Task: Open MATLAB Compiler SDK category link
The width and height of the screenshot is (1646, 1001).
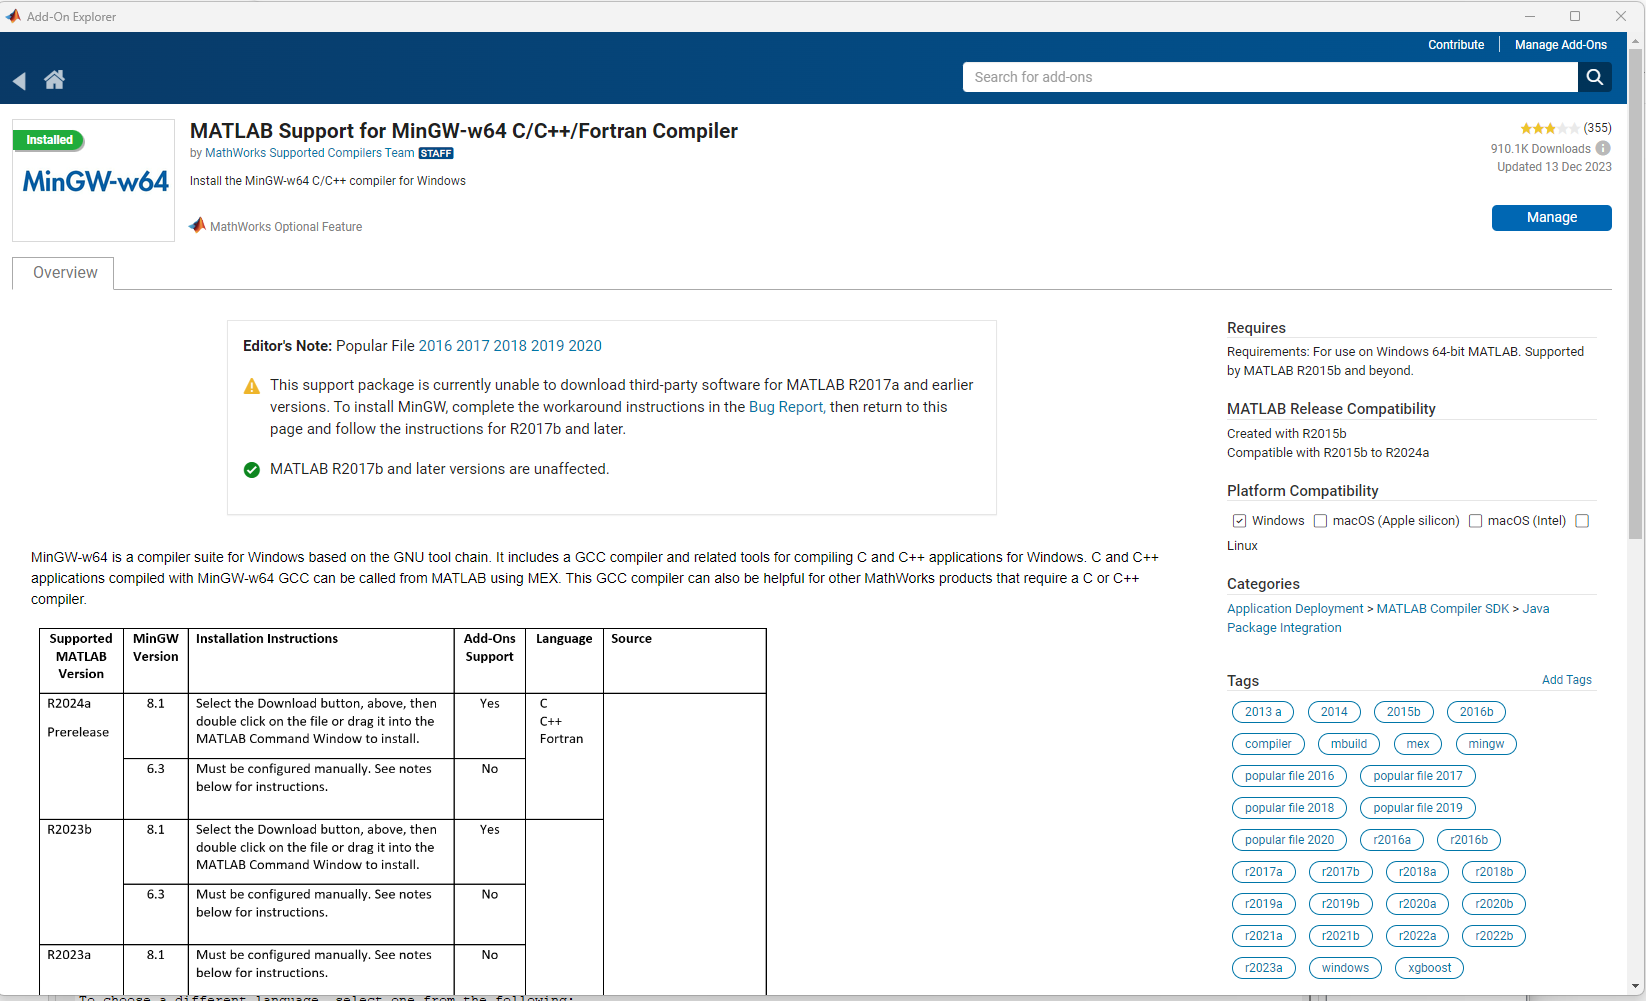Action: tap(1442, 609)
